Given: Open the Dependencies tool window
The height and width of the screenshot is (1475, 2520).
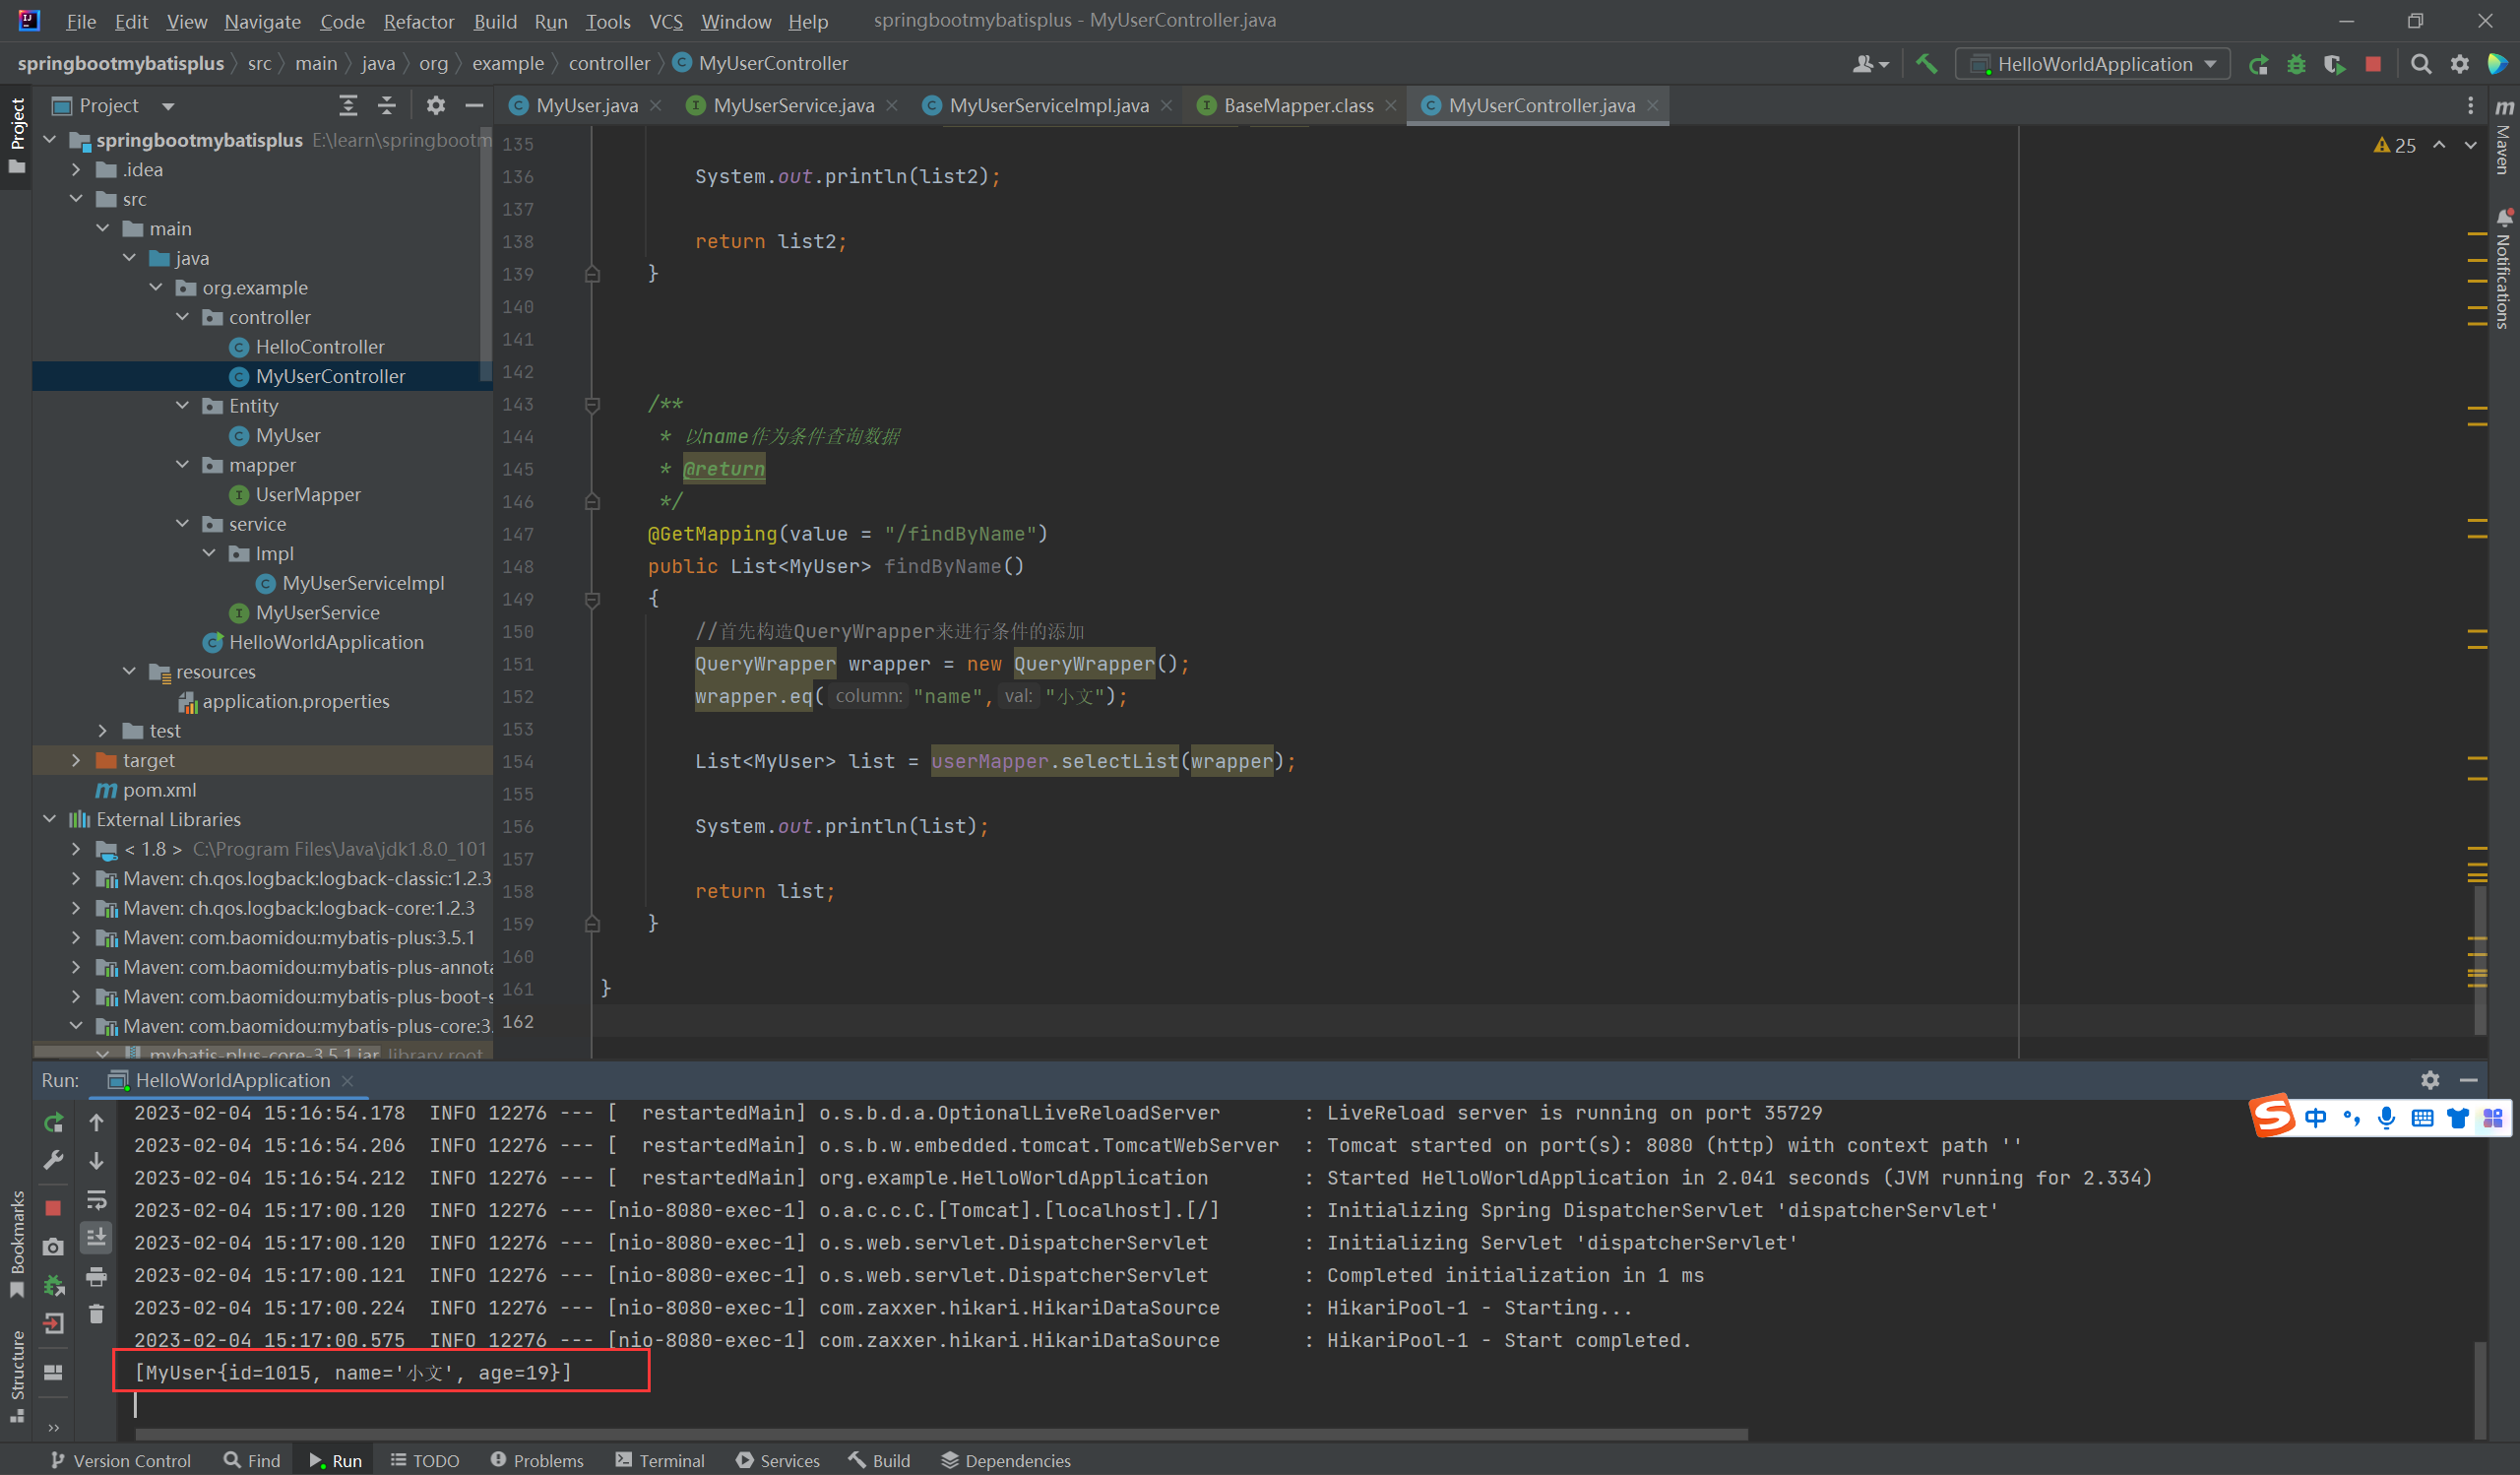Looking at the screenshot, I should (x=1006, y=1460).
